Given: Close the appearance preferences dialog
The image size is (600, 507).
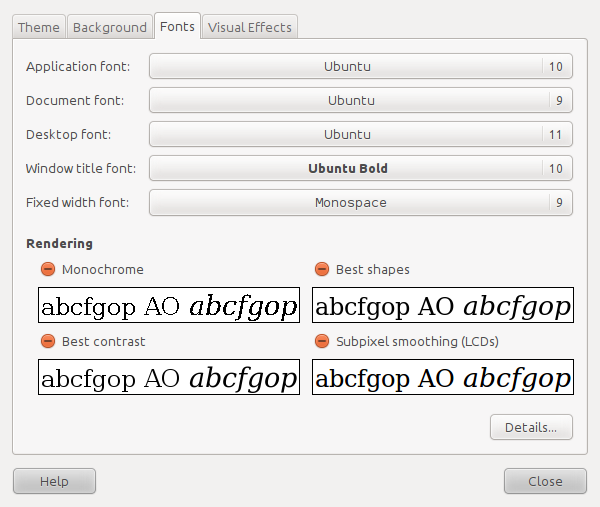Looking at the screenshot, I should click(x=545, y=481).
